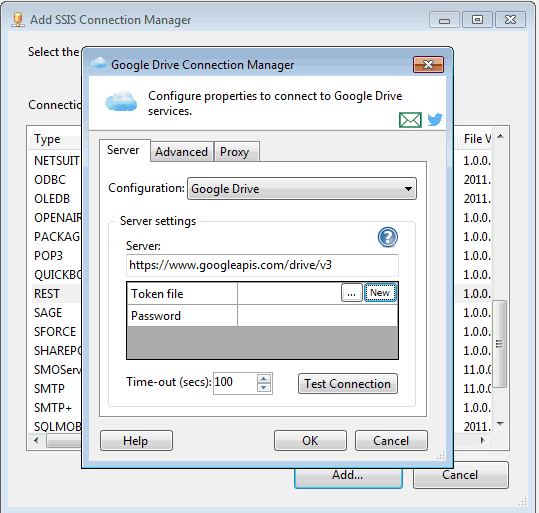Click the list vertical scrollbar up arrow

pyautogui.click(x=500, y=137)
